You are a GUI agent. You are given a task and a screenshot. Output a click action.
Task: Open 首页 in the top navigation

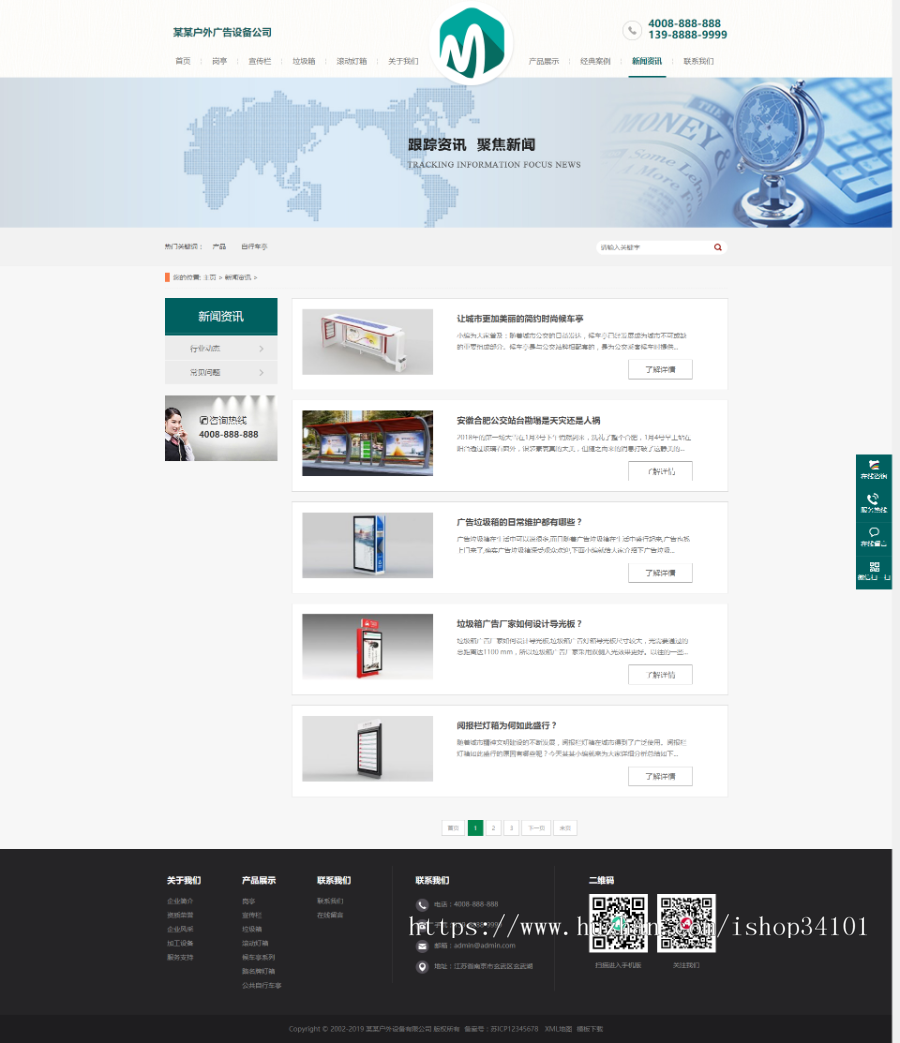tap(183, 61)
